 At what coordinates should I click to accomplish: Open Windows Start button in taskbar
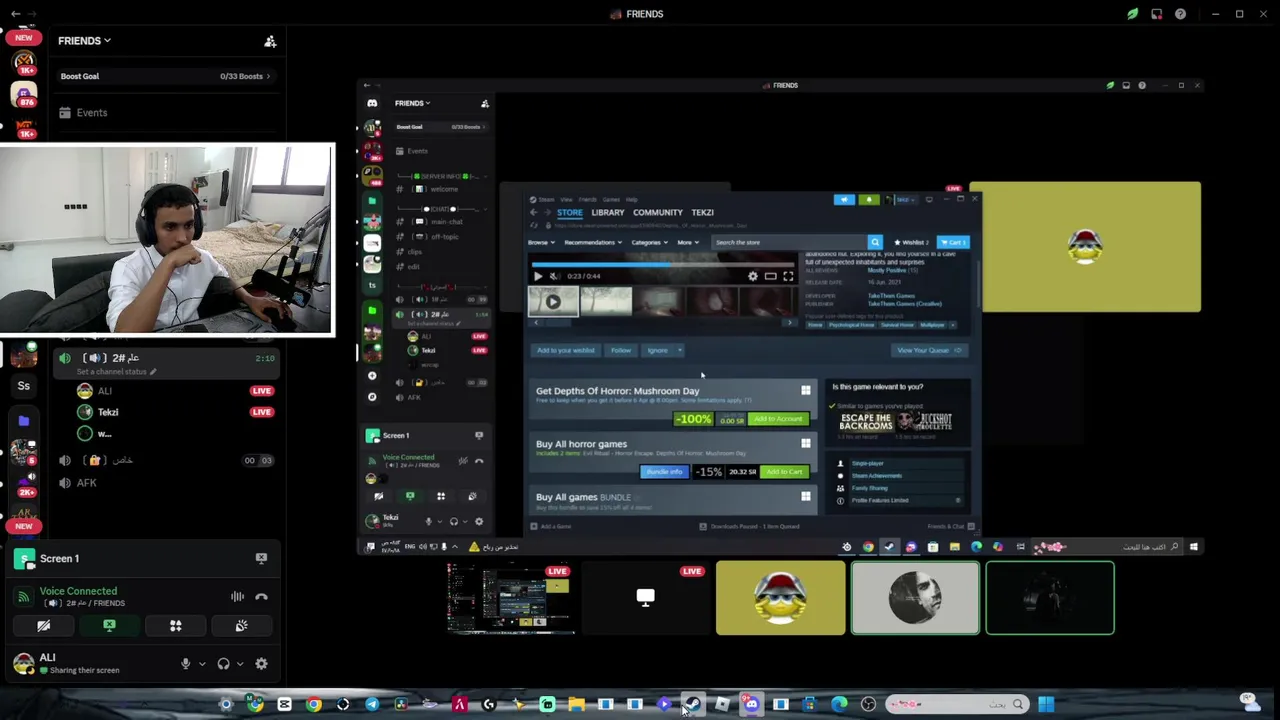tap(1045, 705)
